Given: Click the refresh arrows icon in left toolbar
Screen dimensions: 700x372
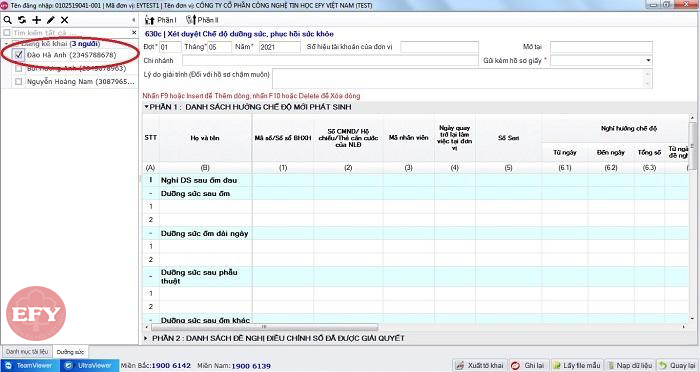Looking at the screenshot, I should pyautogui.click(x=22, y=20).
